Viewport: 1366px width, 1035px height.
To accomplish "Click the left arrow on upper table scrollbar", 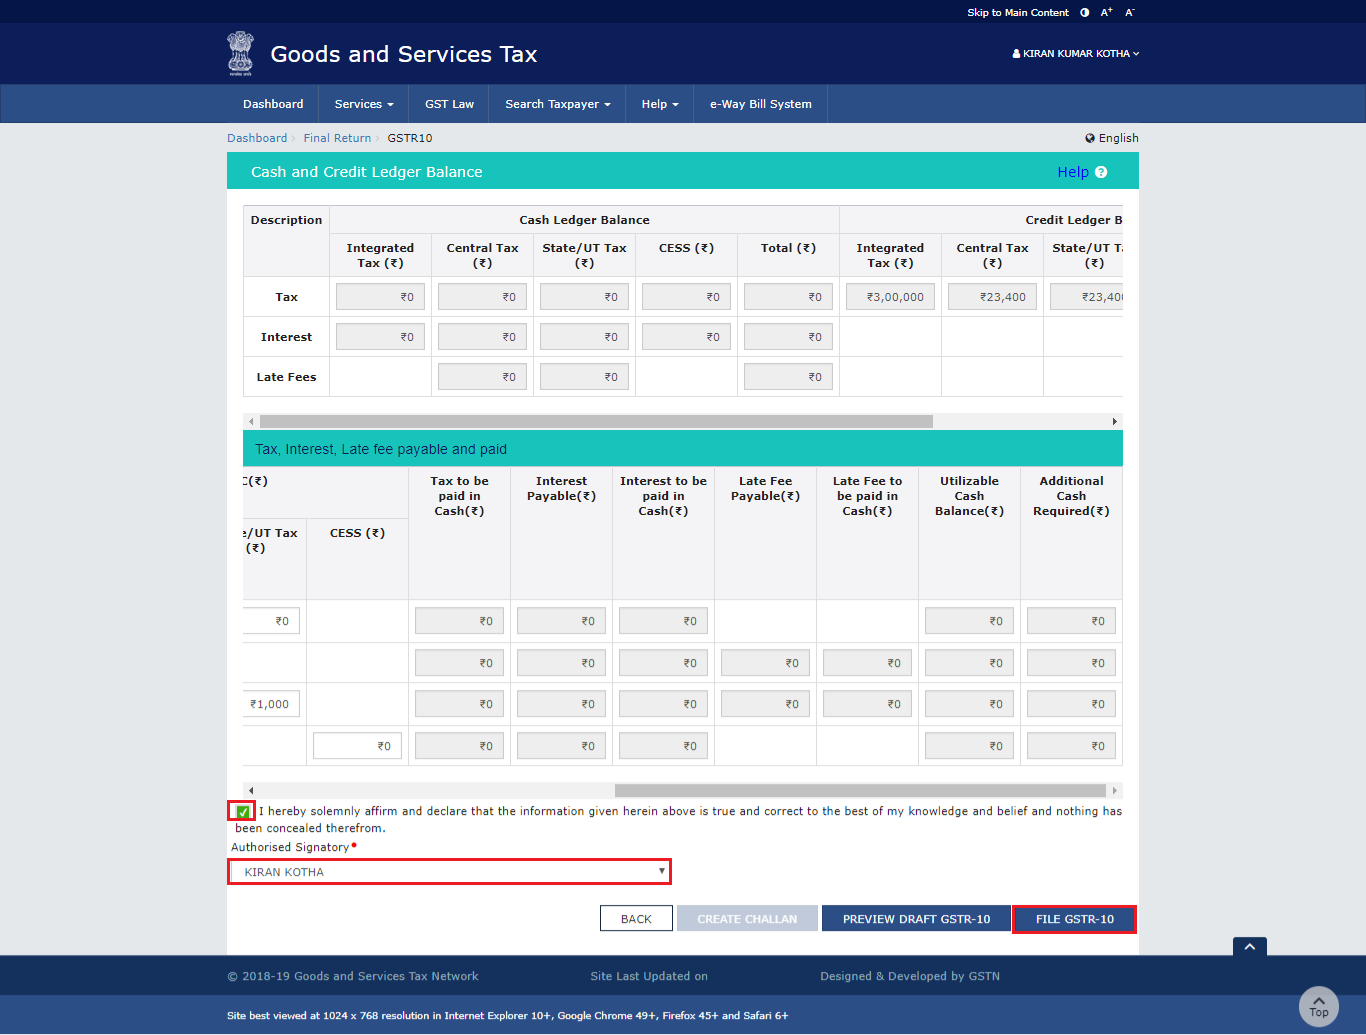I will [250, 421].
